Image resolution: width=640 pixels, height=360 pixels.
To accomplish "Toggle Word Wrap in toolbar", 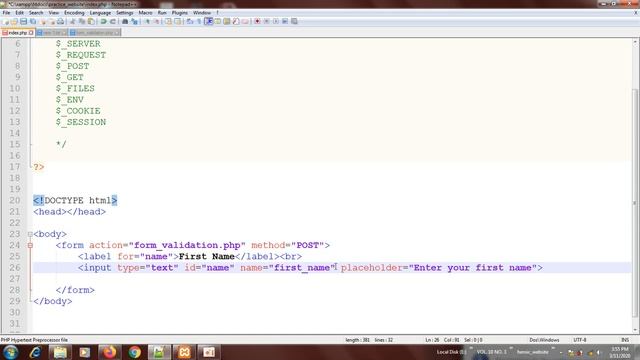I will click(190, 21).
